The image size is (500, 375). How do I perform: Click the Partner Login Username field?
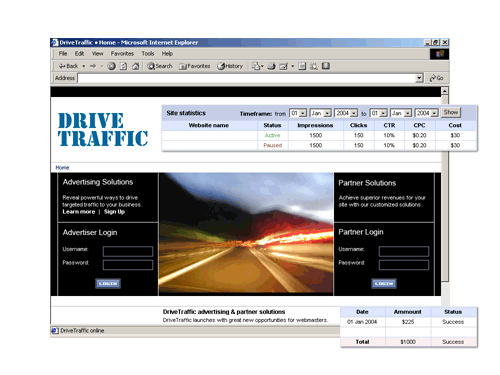(404, 251)
